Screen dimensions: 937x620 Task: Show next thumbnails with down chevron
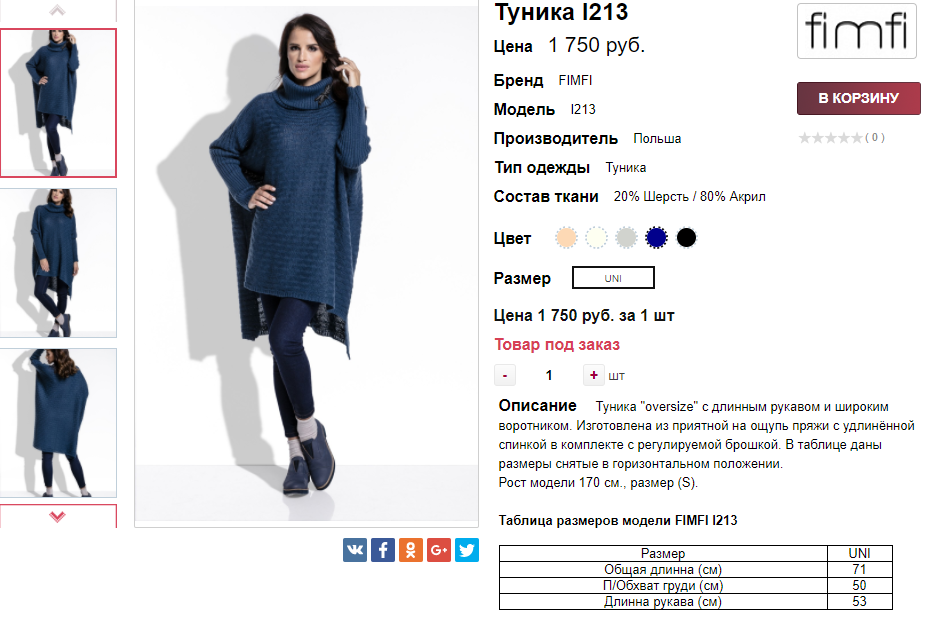[58, 516]
